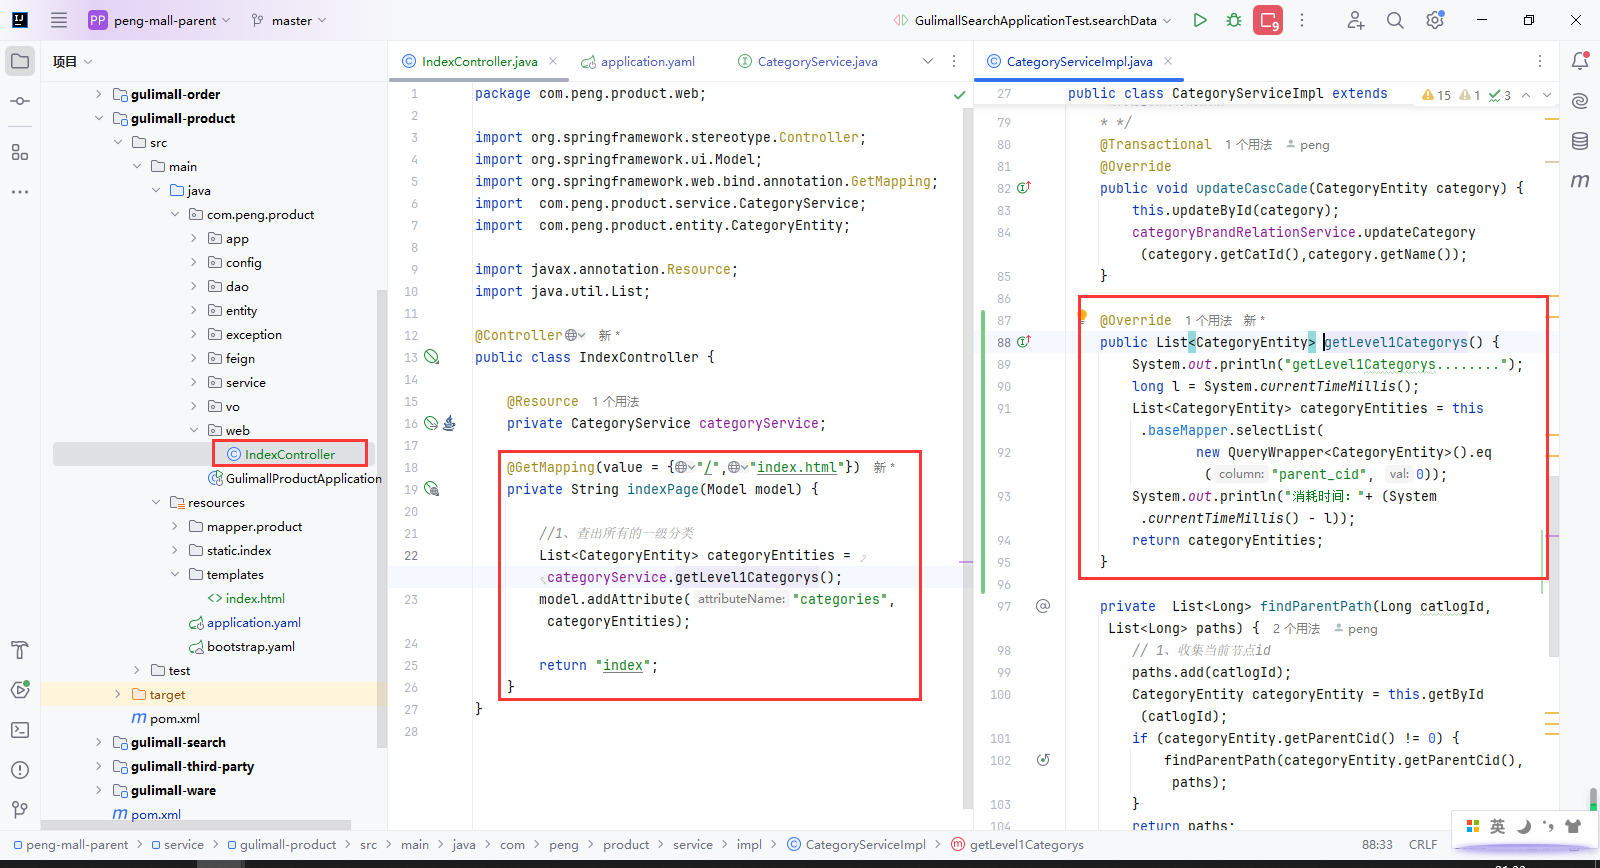The image size is (1600, 868).
Task: Click the intention lightbulb at line 87
Action: tap(1082, 316)
